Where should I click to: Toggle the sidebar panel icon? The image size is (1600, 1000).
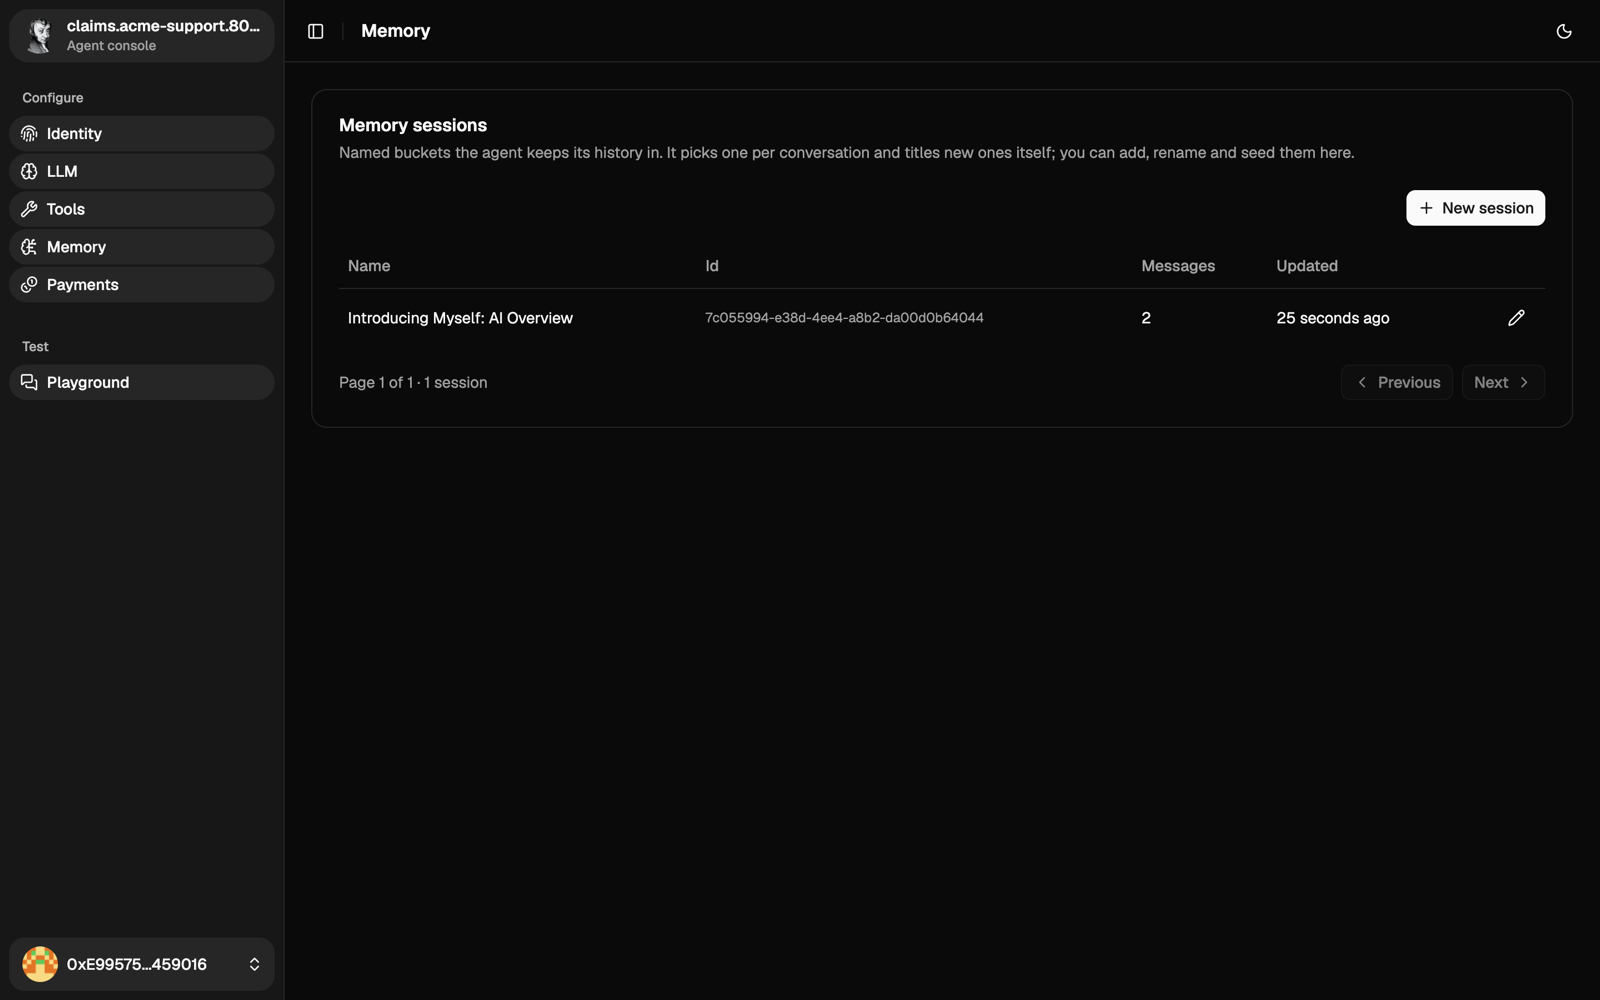click(315, 31)
